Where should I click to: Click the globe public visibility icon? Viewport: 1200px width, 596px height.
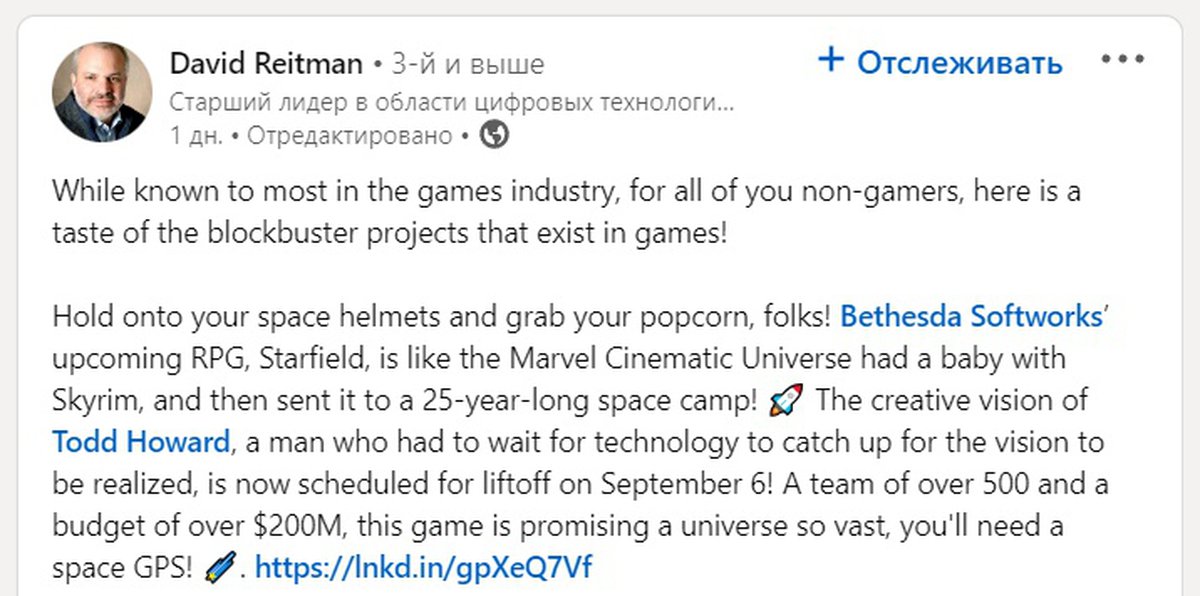pos(495,134)
